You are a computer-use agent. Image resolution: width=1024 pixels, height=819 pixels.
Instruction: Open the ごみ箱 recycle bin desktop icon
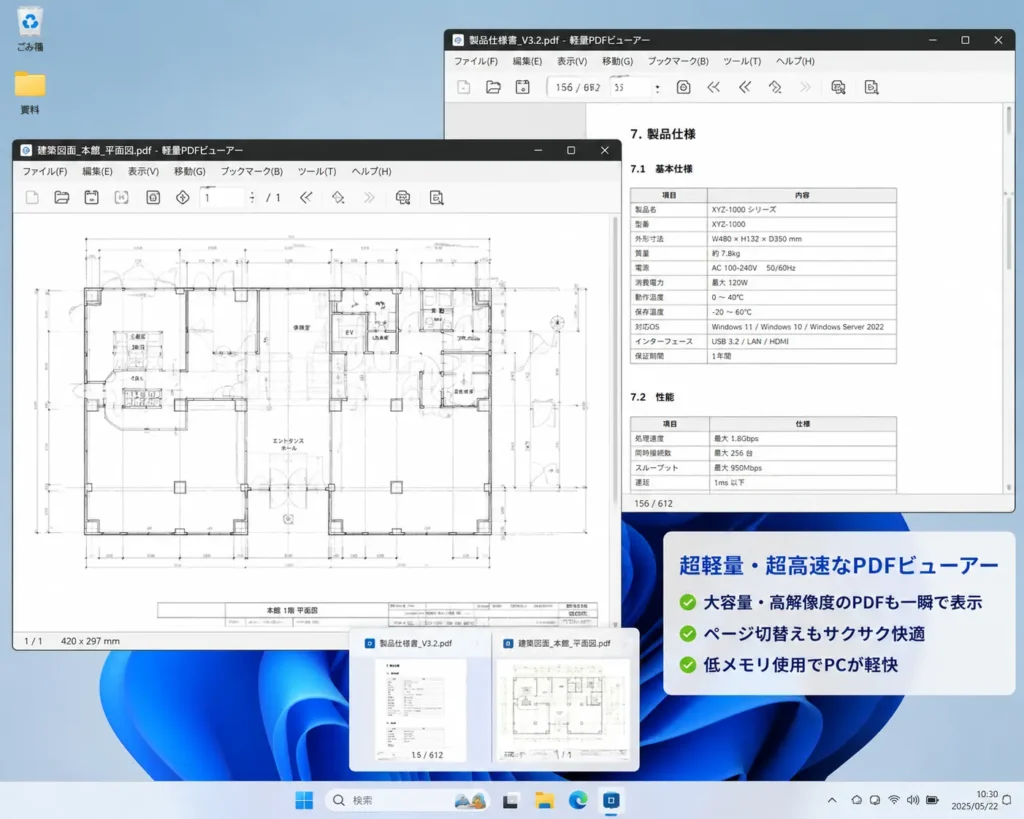[30, 30]
